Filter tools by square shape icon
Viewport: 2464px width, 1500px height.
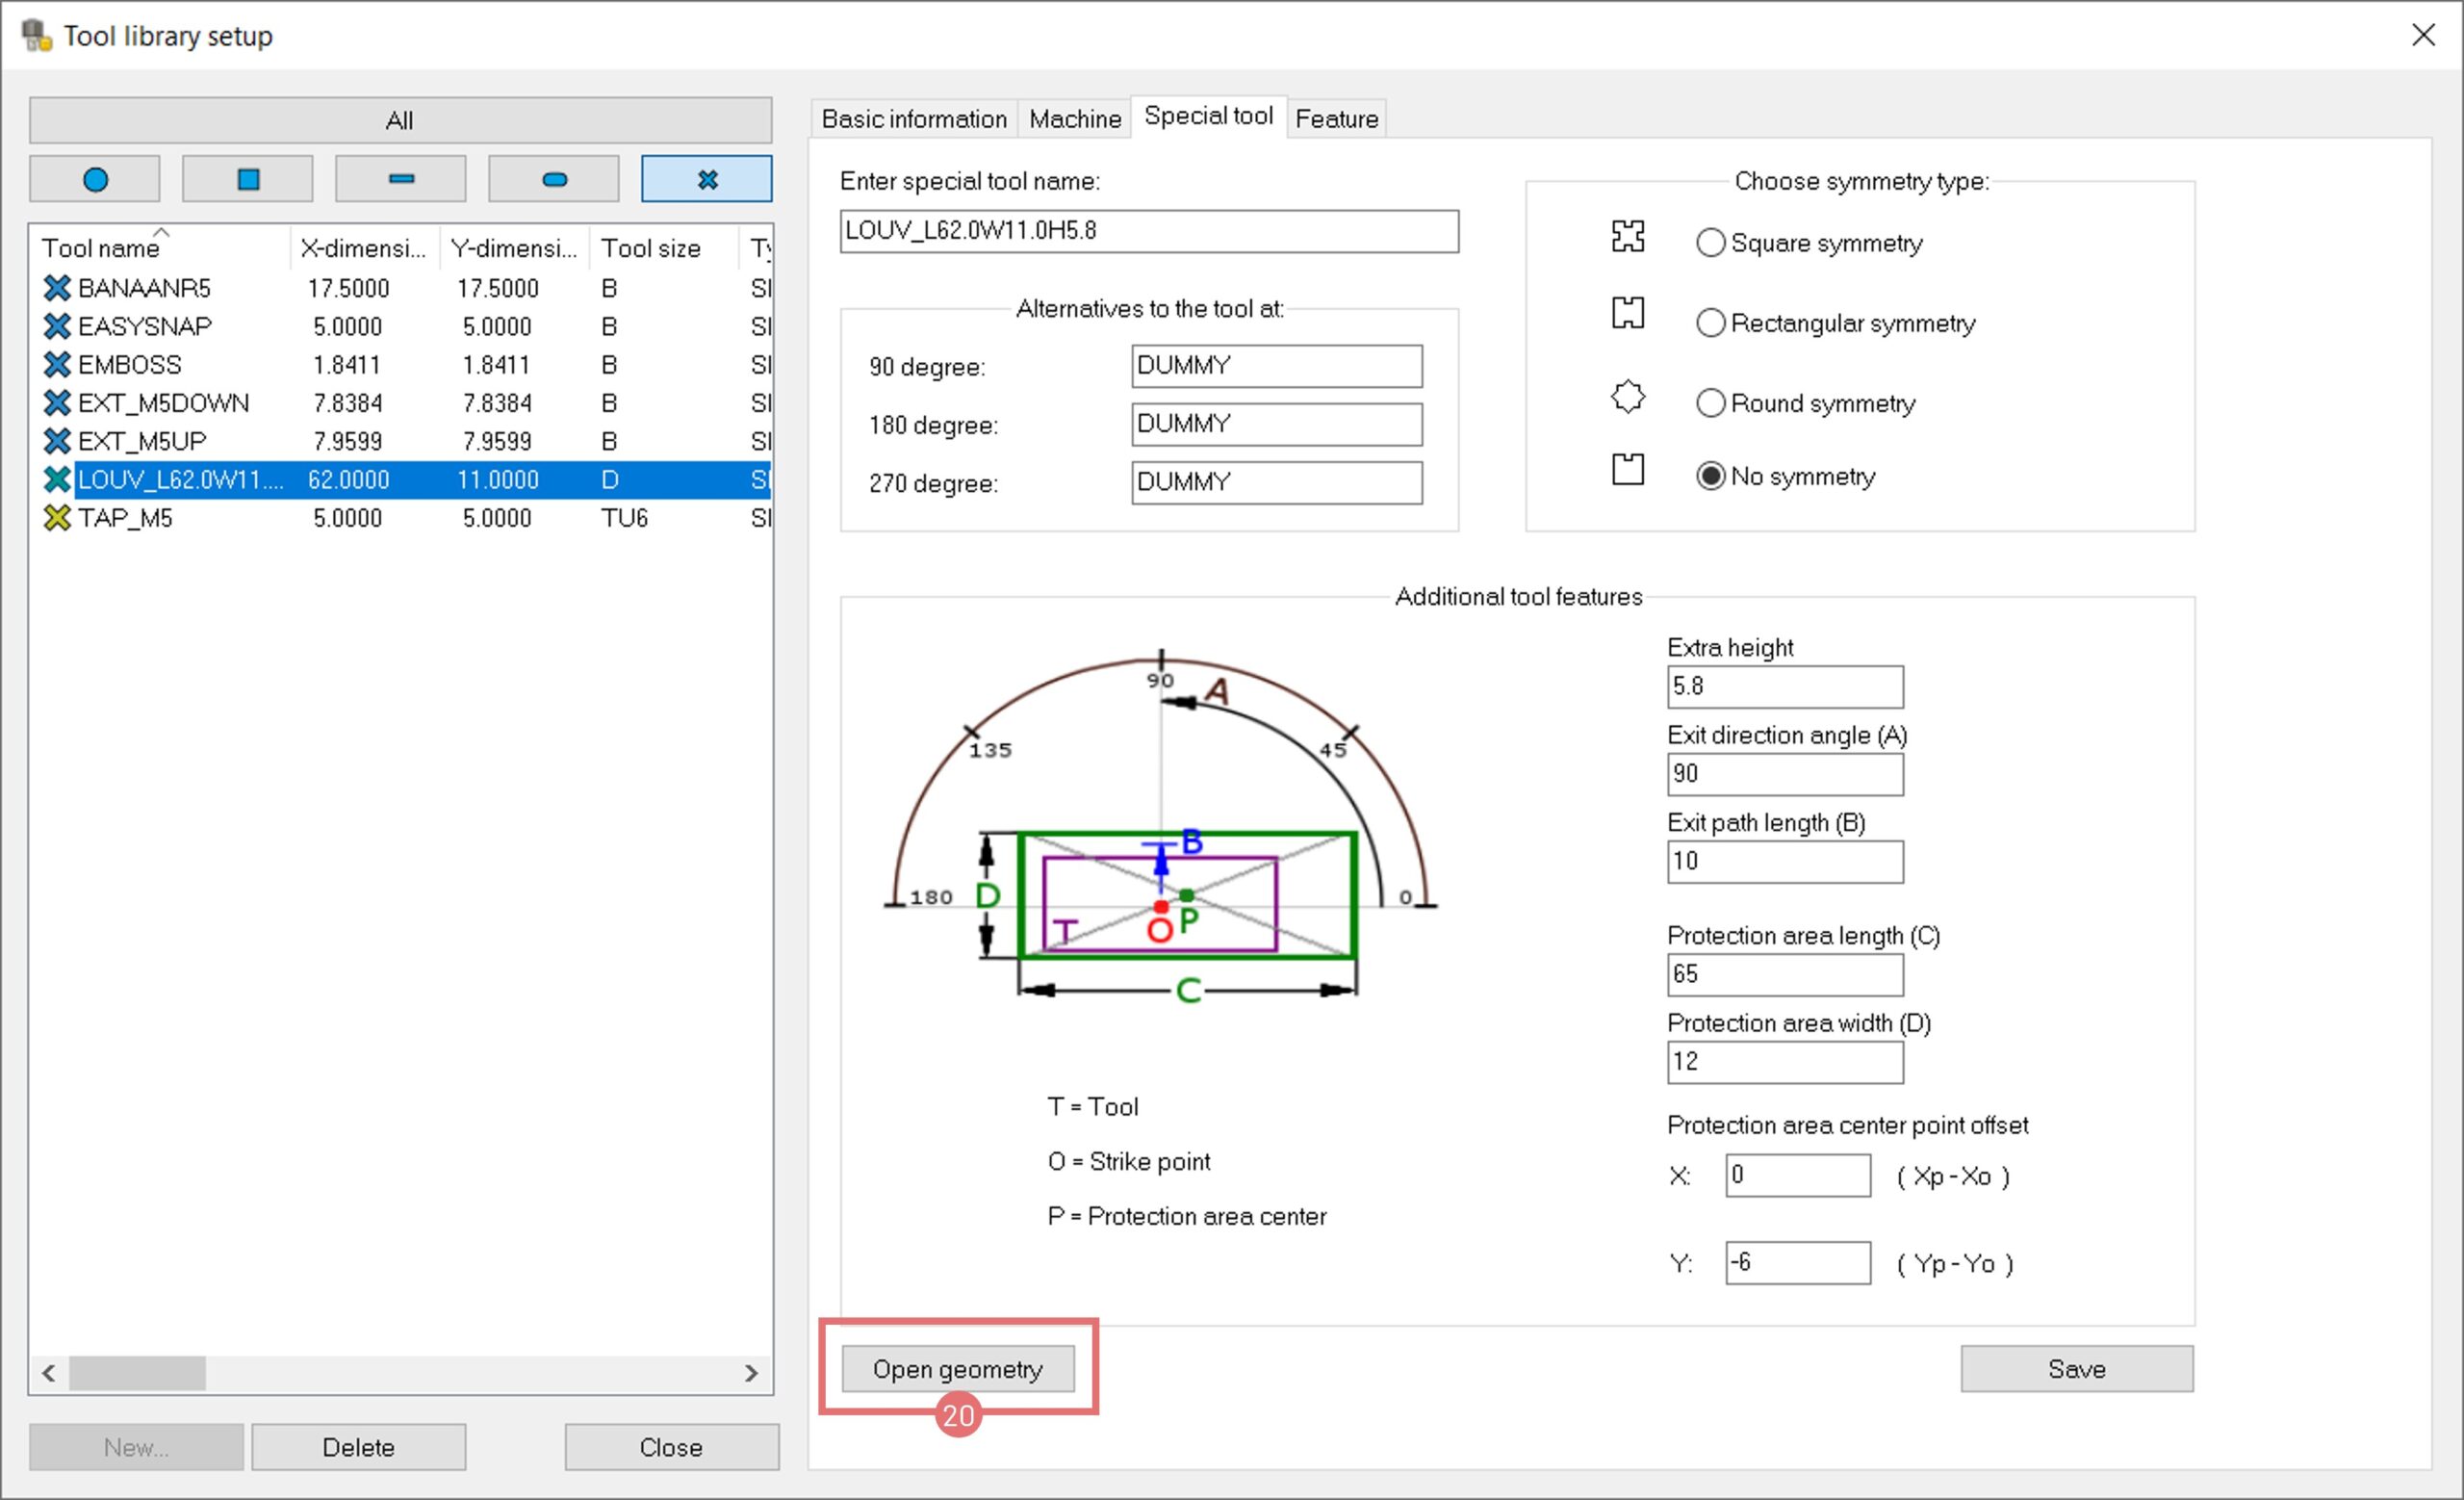248,179
